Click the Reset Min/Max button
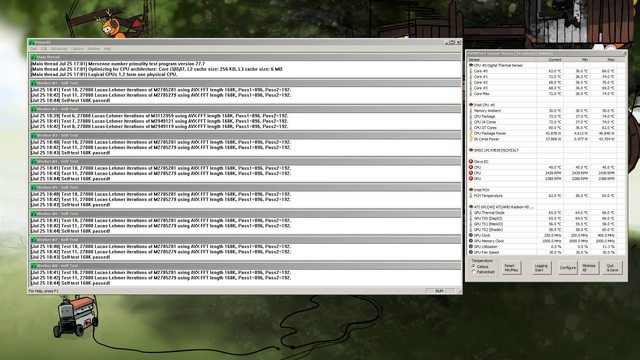 coord(511,268)
